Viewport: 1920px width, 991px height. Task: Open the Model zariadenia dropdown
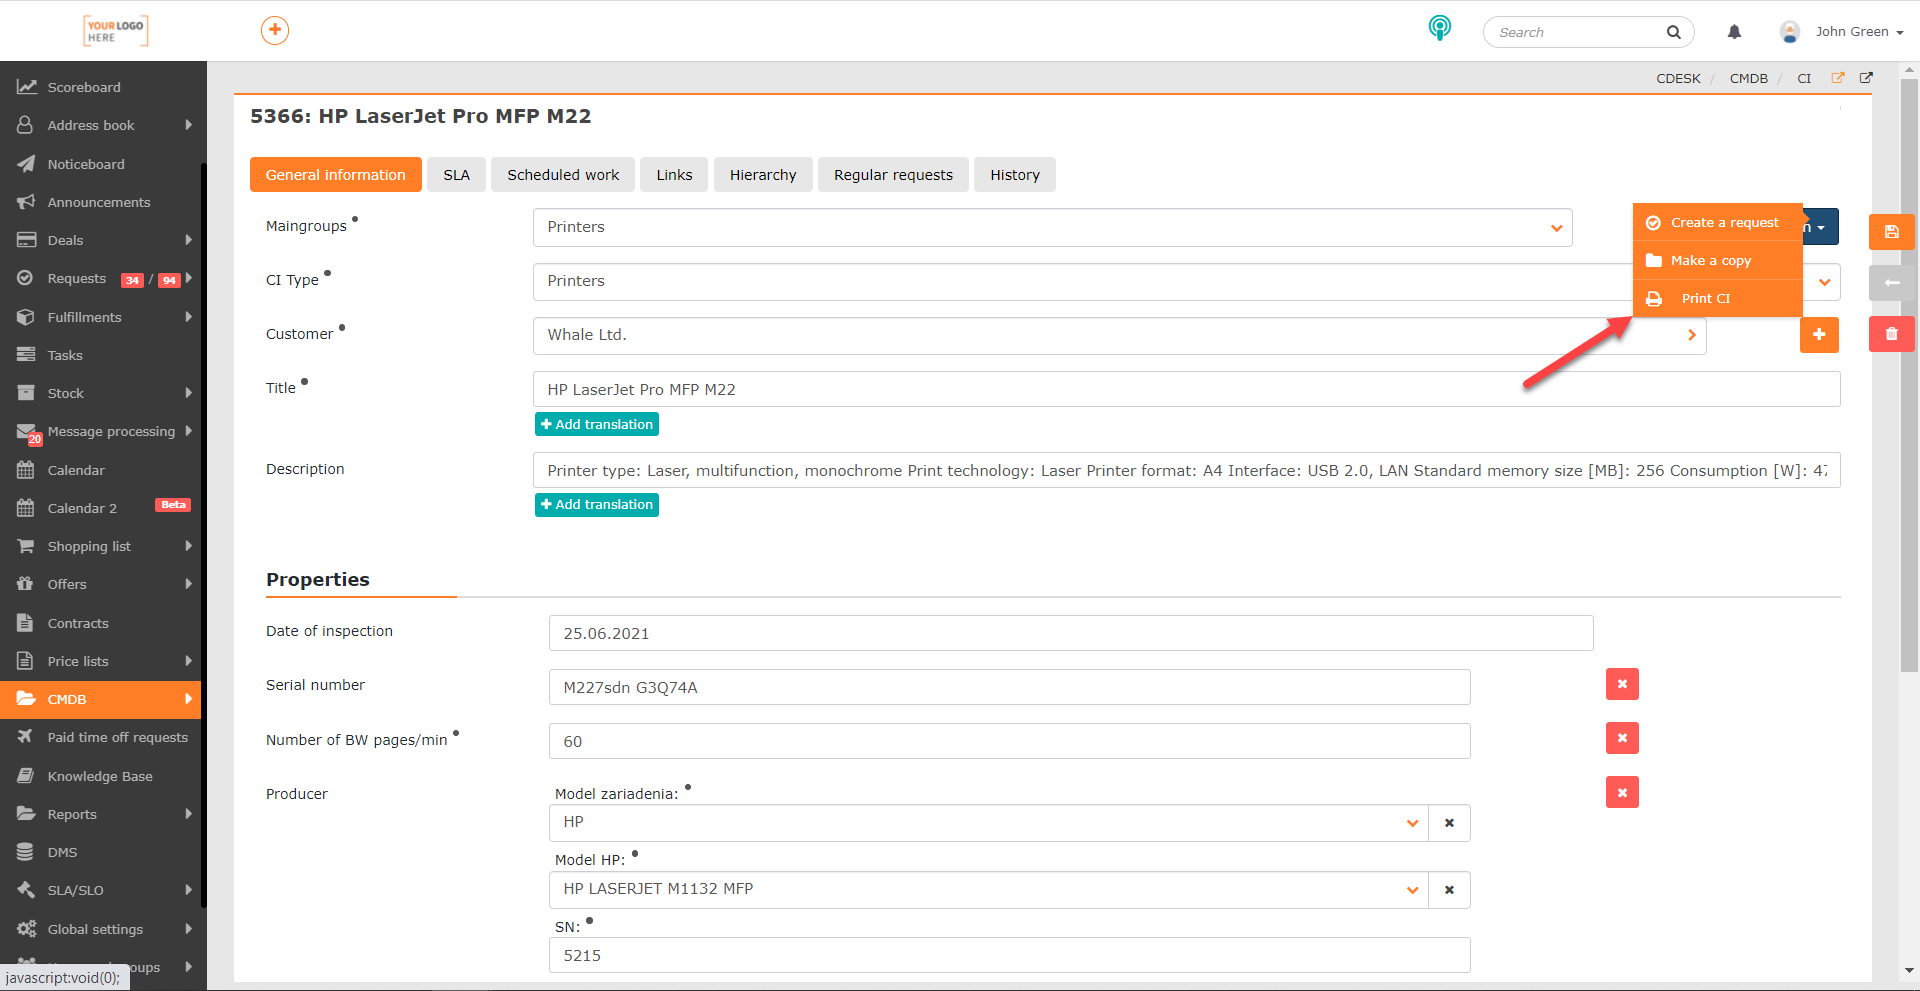click(x=989, y=823)
